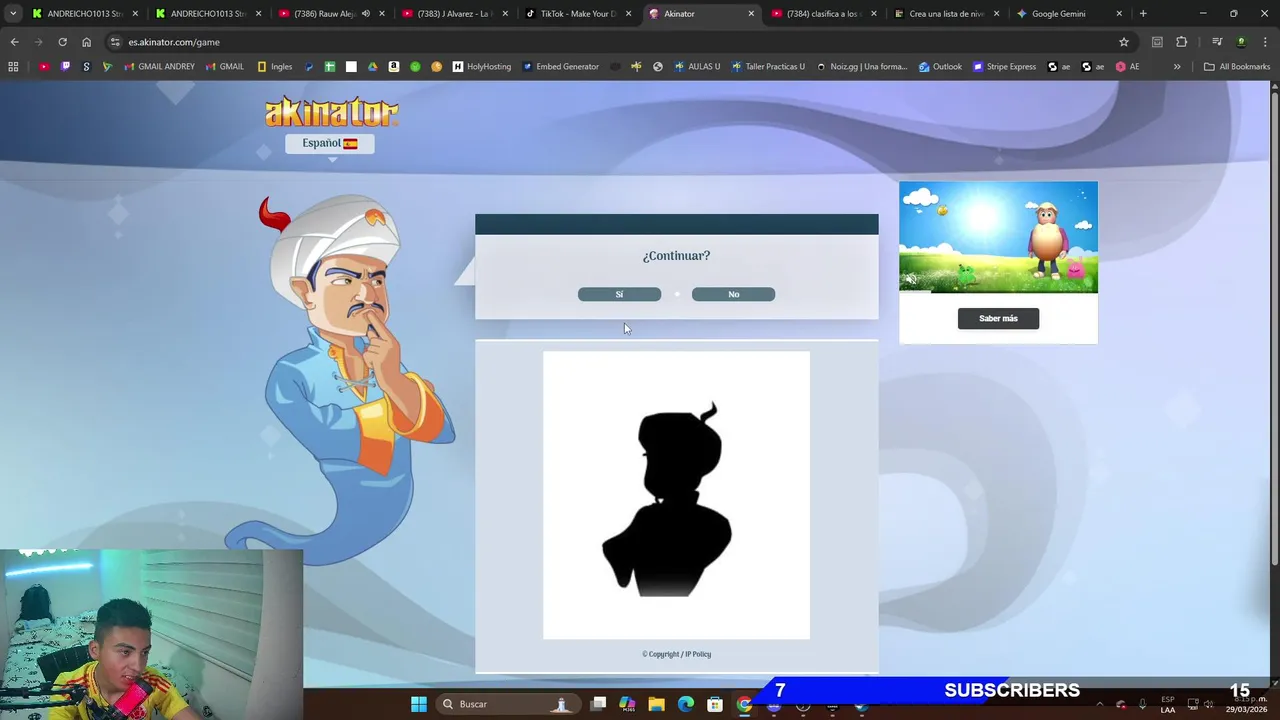Click the page vertical scrollbar

1274,330
